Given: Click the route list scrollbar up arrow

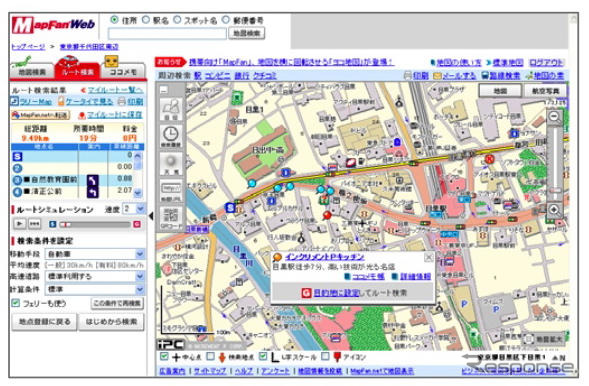Looking at the screenshot, I should click(x=138, y=155).
